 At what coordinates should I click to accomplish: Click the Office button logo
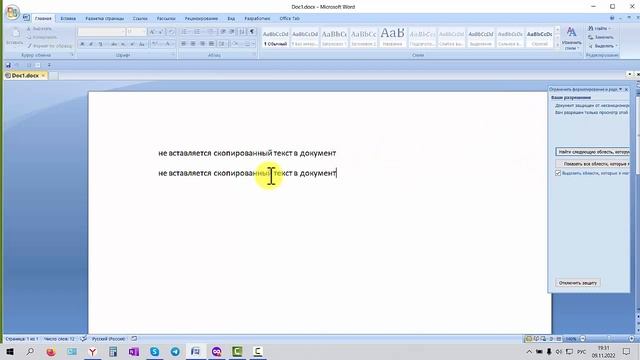pos(12,13)
